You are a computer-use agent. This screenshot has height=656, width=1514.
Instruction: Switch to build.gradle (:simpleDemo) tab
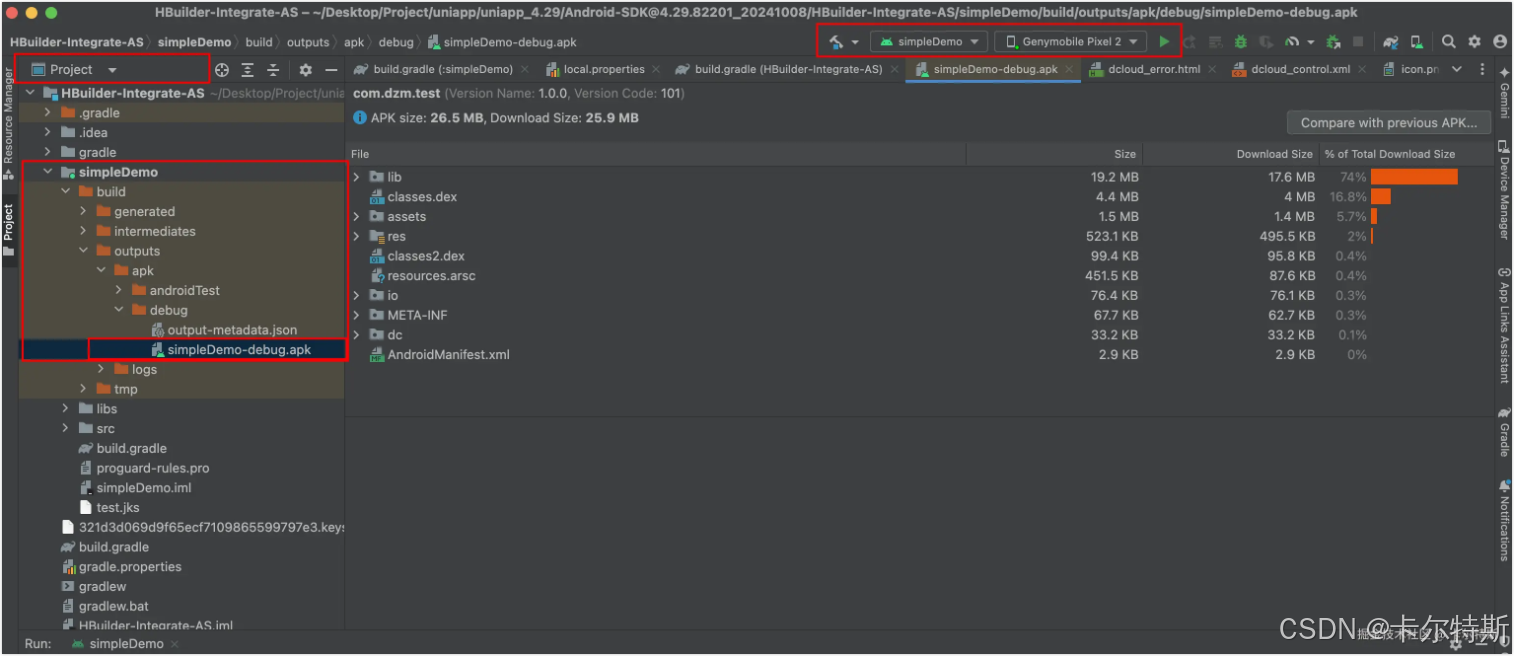coord(443,70)
